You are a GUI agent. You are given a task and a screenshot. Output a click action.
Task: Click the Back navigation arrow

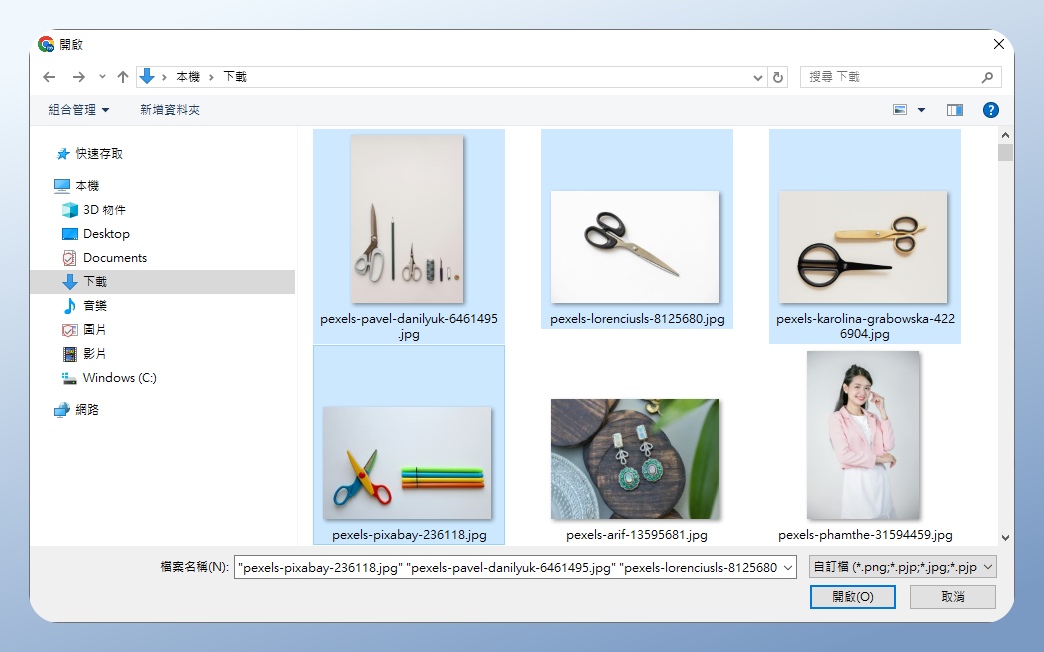point(49,77)
